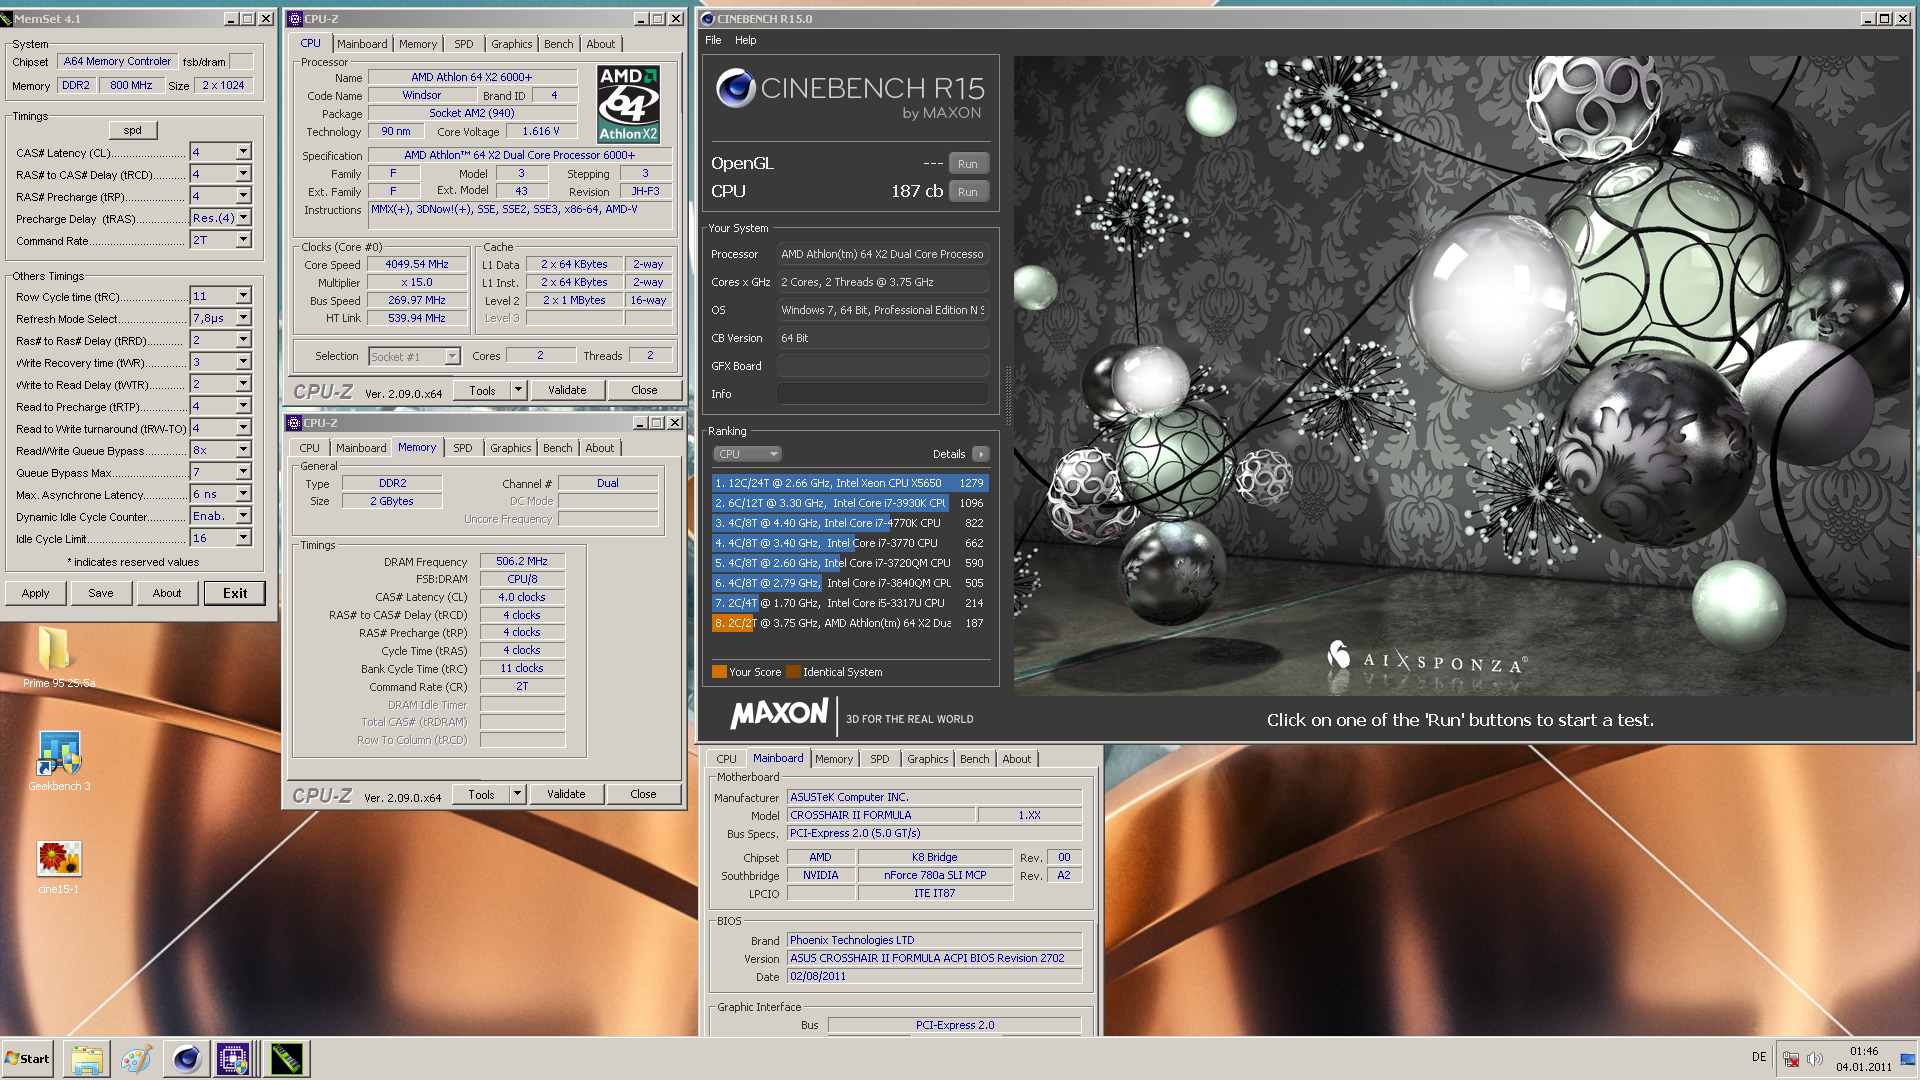
Task: Switch to Cinebench via its taskbar icon
Action: 186,1059
